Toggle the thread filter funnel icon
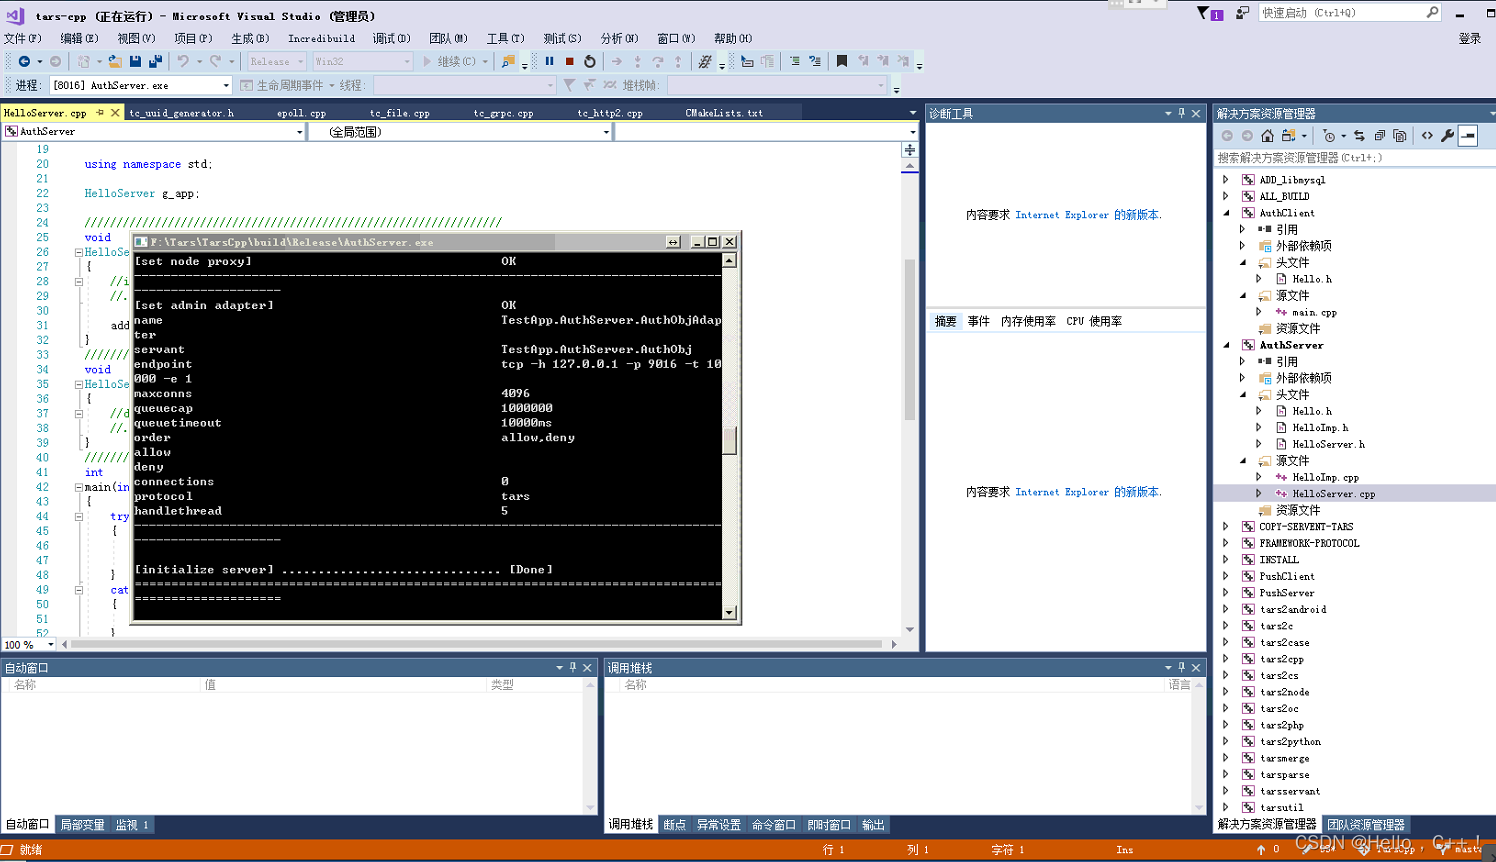 click(569, 85)
